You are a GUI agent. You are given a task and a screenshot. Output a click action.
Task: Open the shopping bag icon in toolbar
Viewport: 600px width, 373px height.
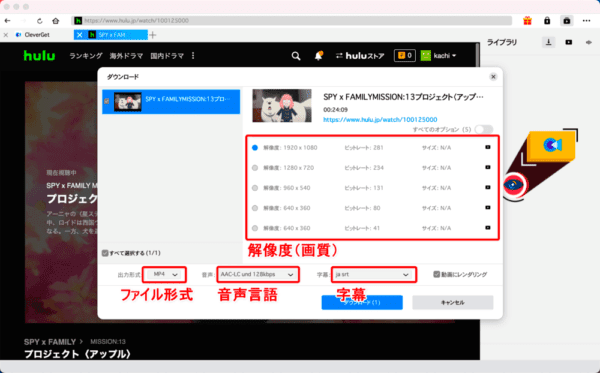click(x=567, y=21)
